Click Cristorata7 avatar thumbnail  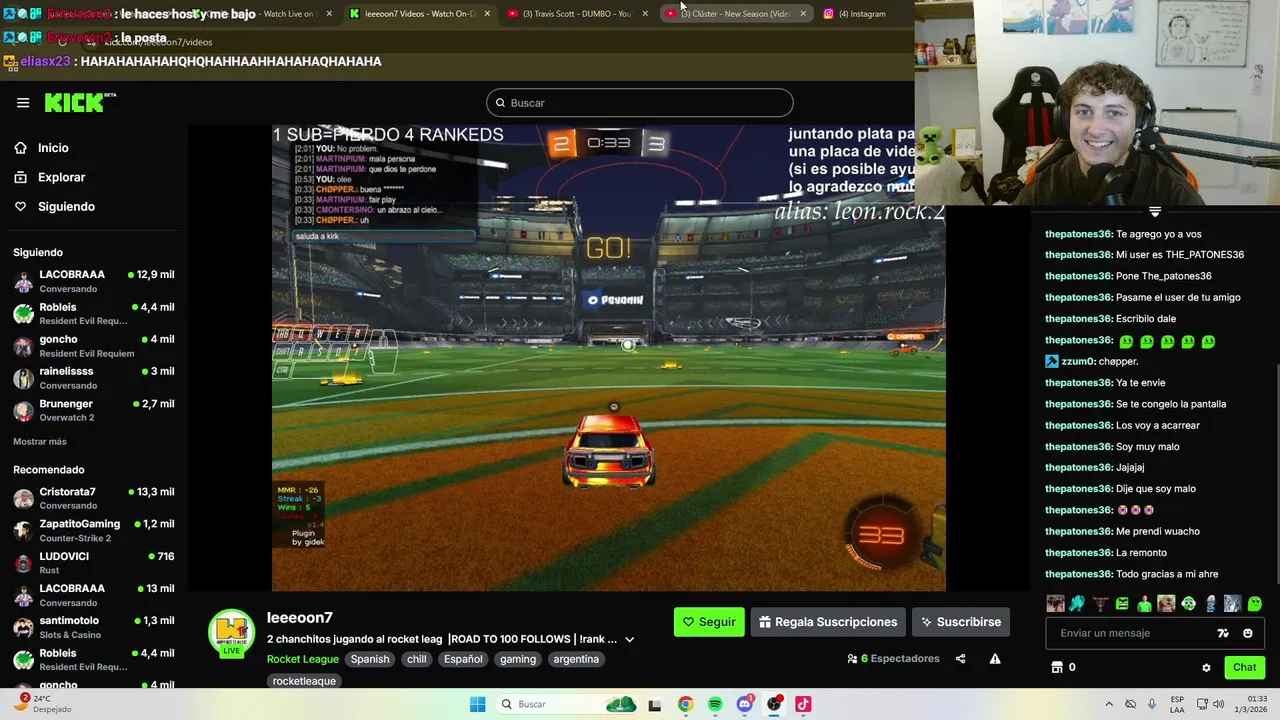pyautogui.click(x=23, y=498)
